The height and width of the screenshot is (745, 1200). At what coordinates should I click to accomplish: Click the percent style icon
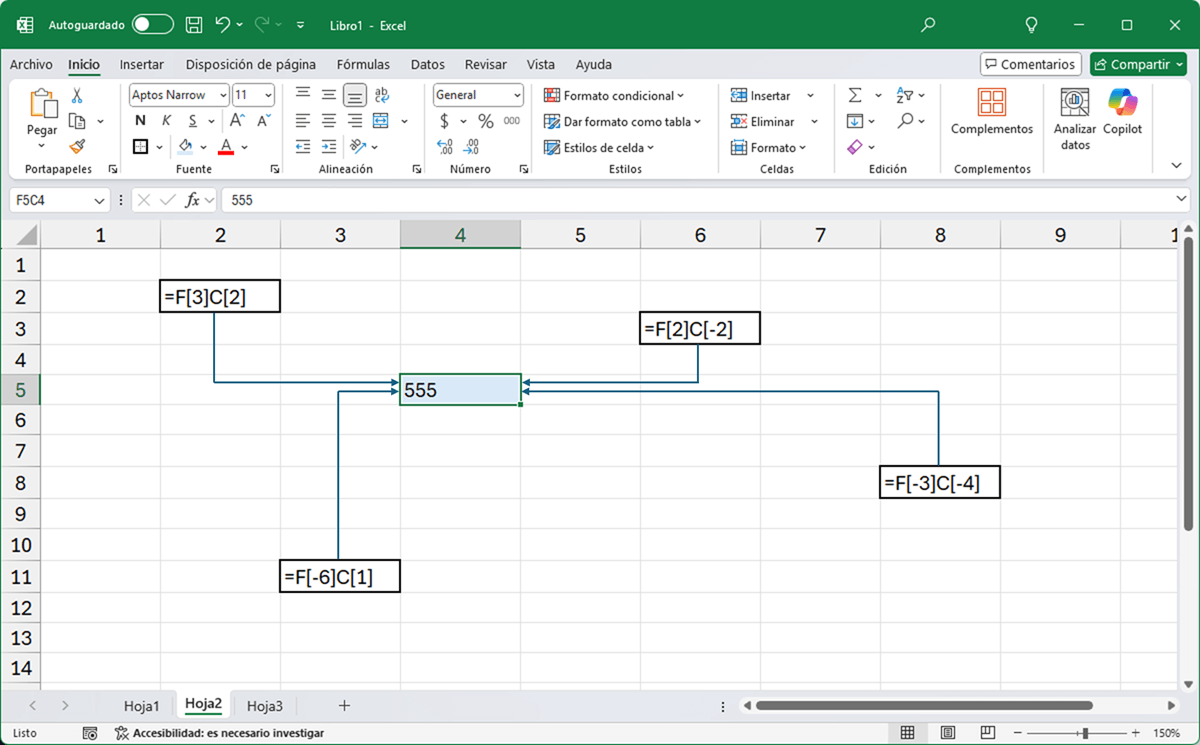coord(486,121)
